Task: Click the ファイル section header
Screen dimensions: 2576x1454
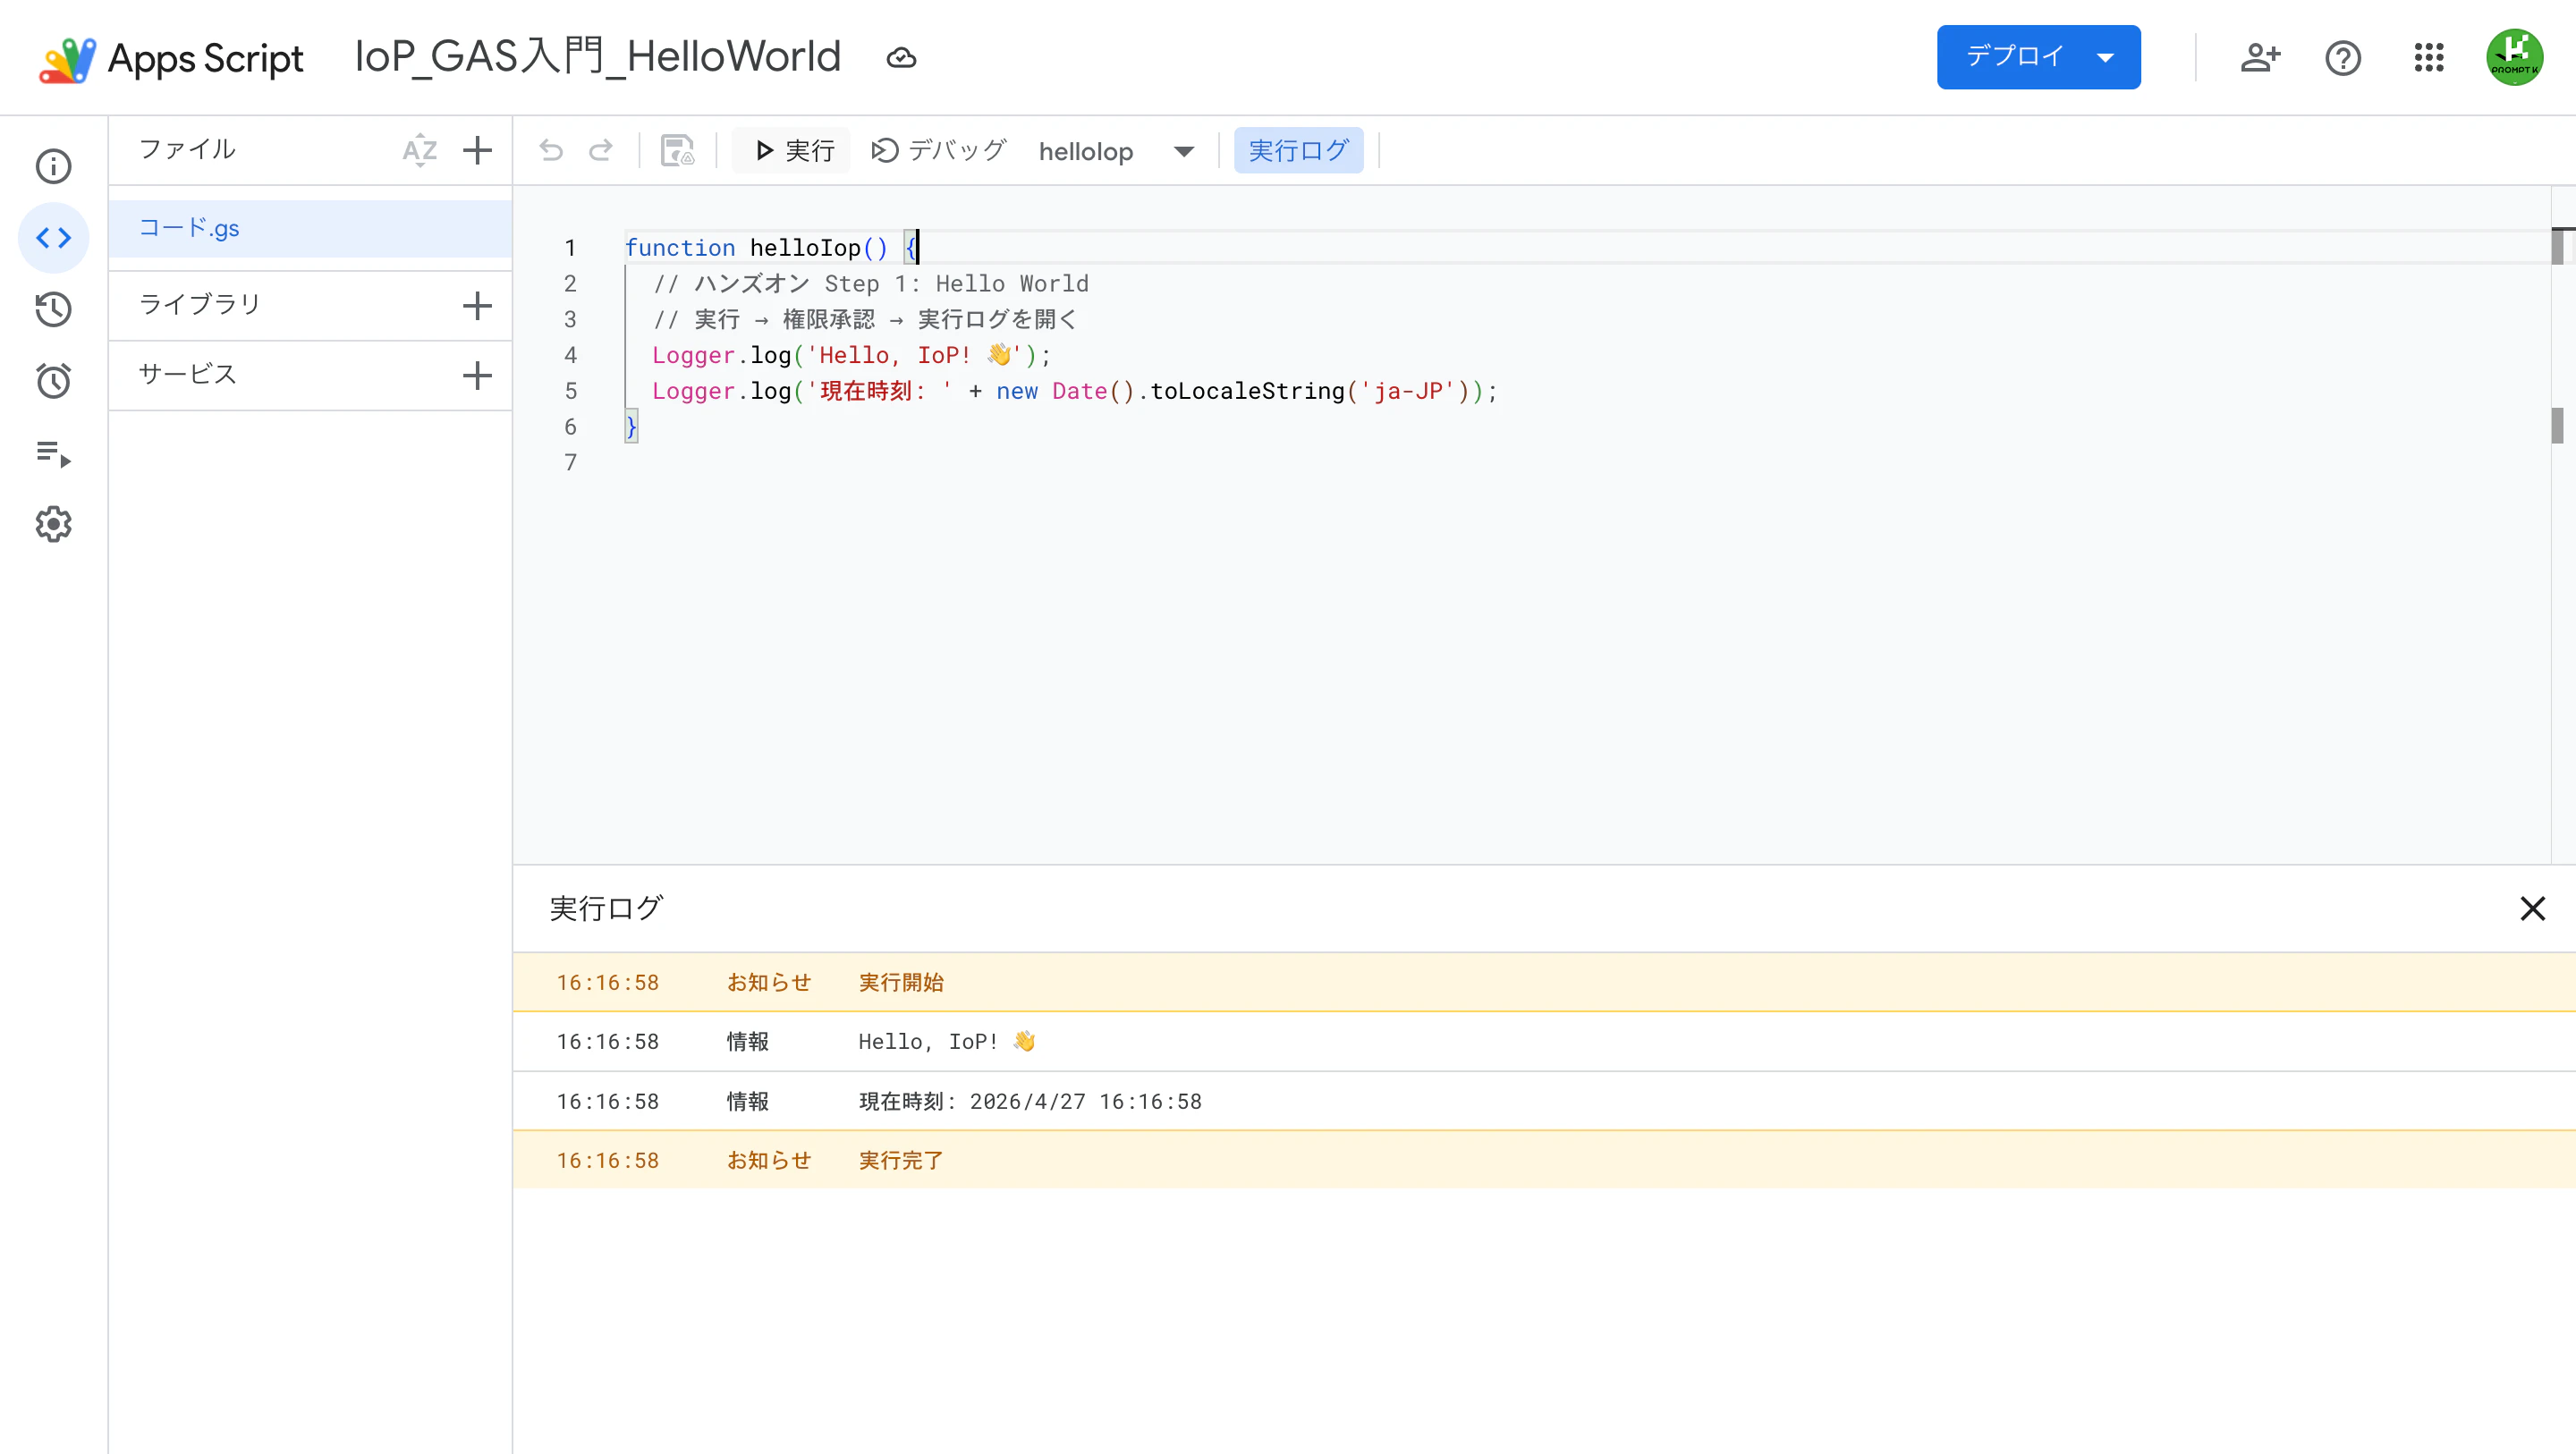Action: click(x=187, y=149)
